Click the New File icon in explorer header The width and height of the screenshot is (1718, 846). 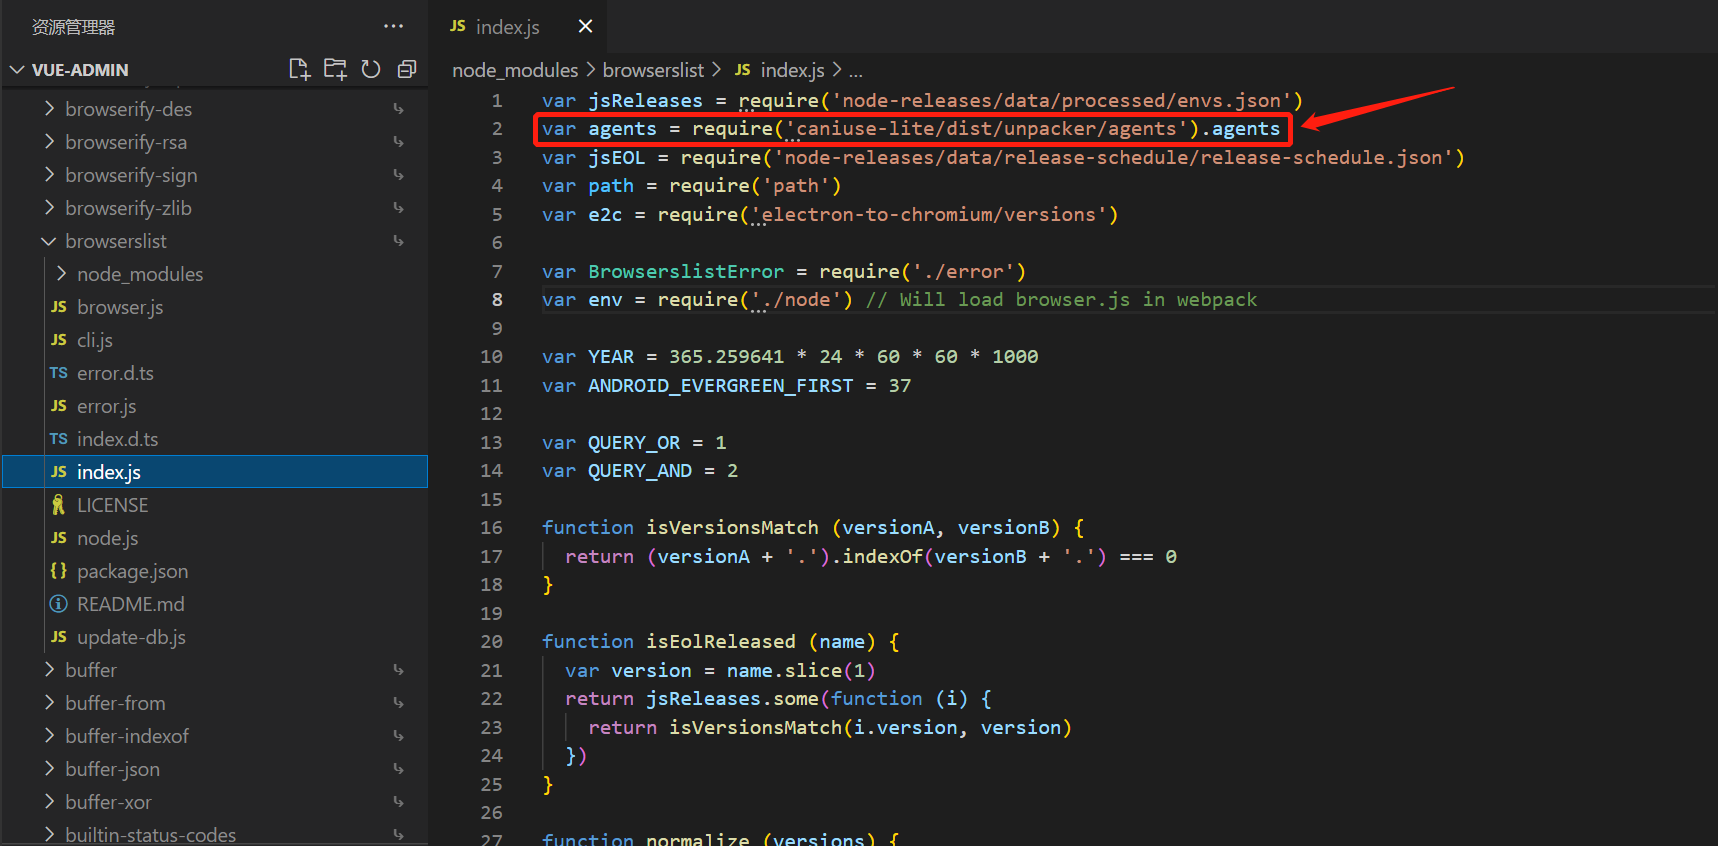(299, 69)
